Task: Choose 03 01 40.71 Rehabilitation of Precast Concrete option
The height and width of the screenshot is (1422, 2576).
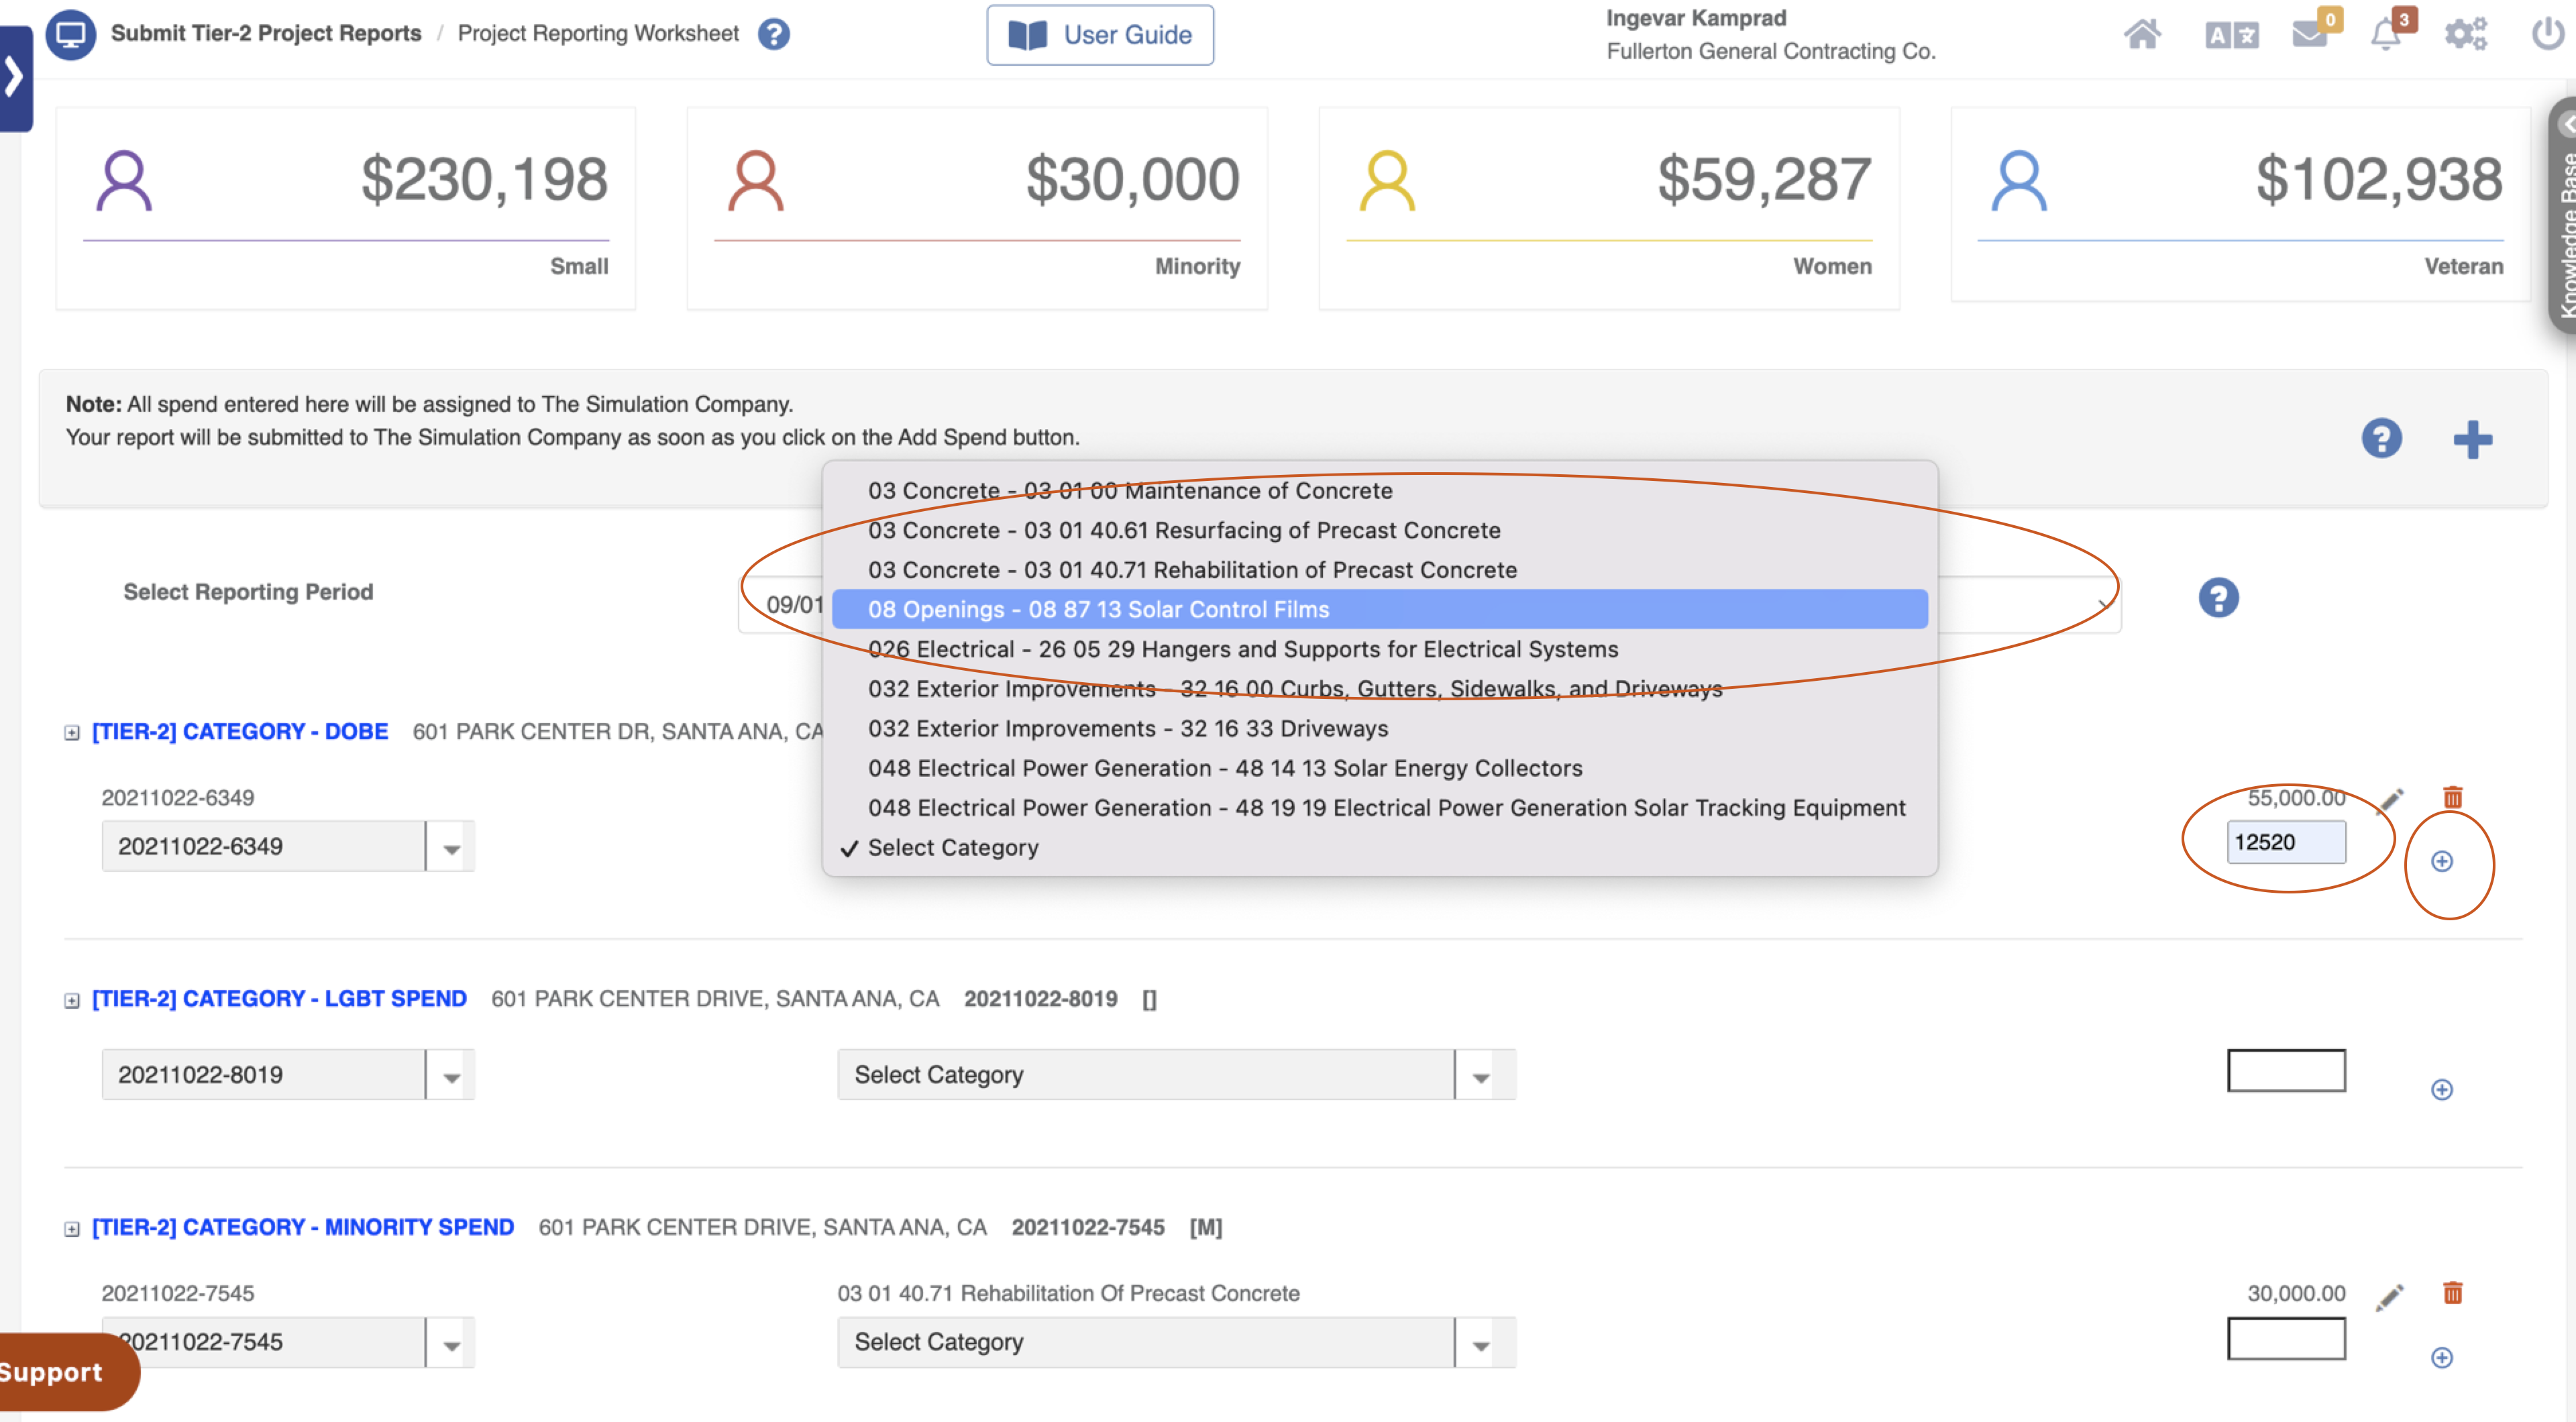Action: point(1380,570)
